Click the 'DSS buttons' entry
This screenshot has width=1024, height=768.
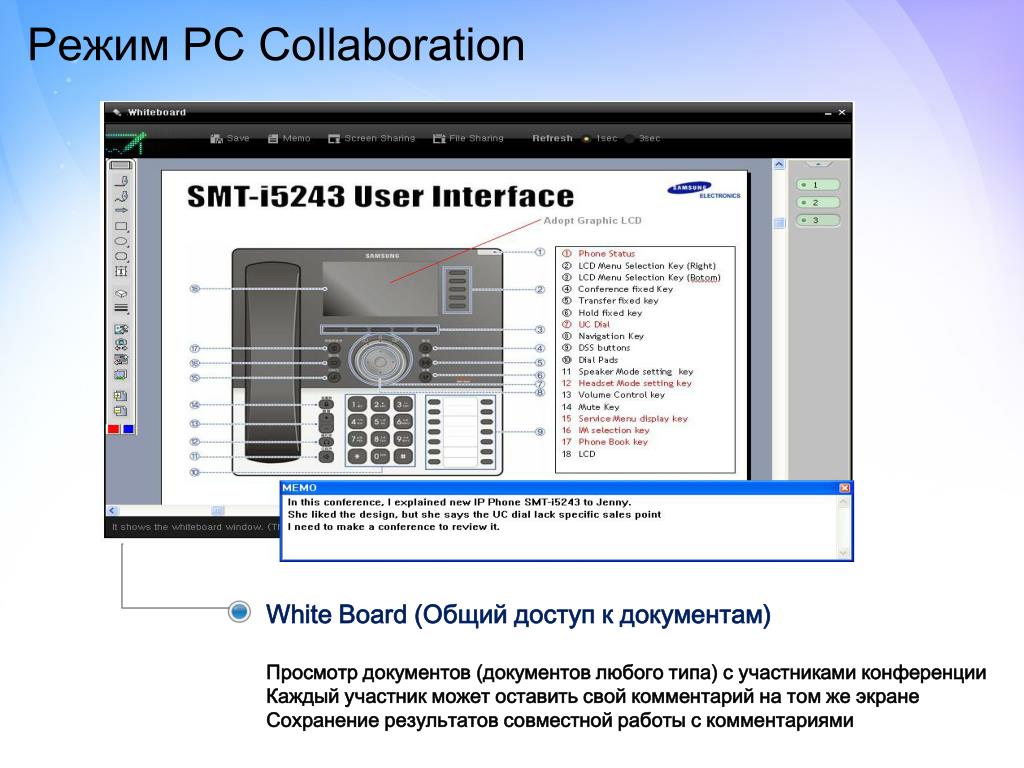tap(603, 348)
